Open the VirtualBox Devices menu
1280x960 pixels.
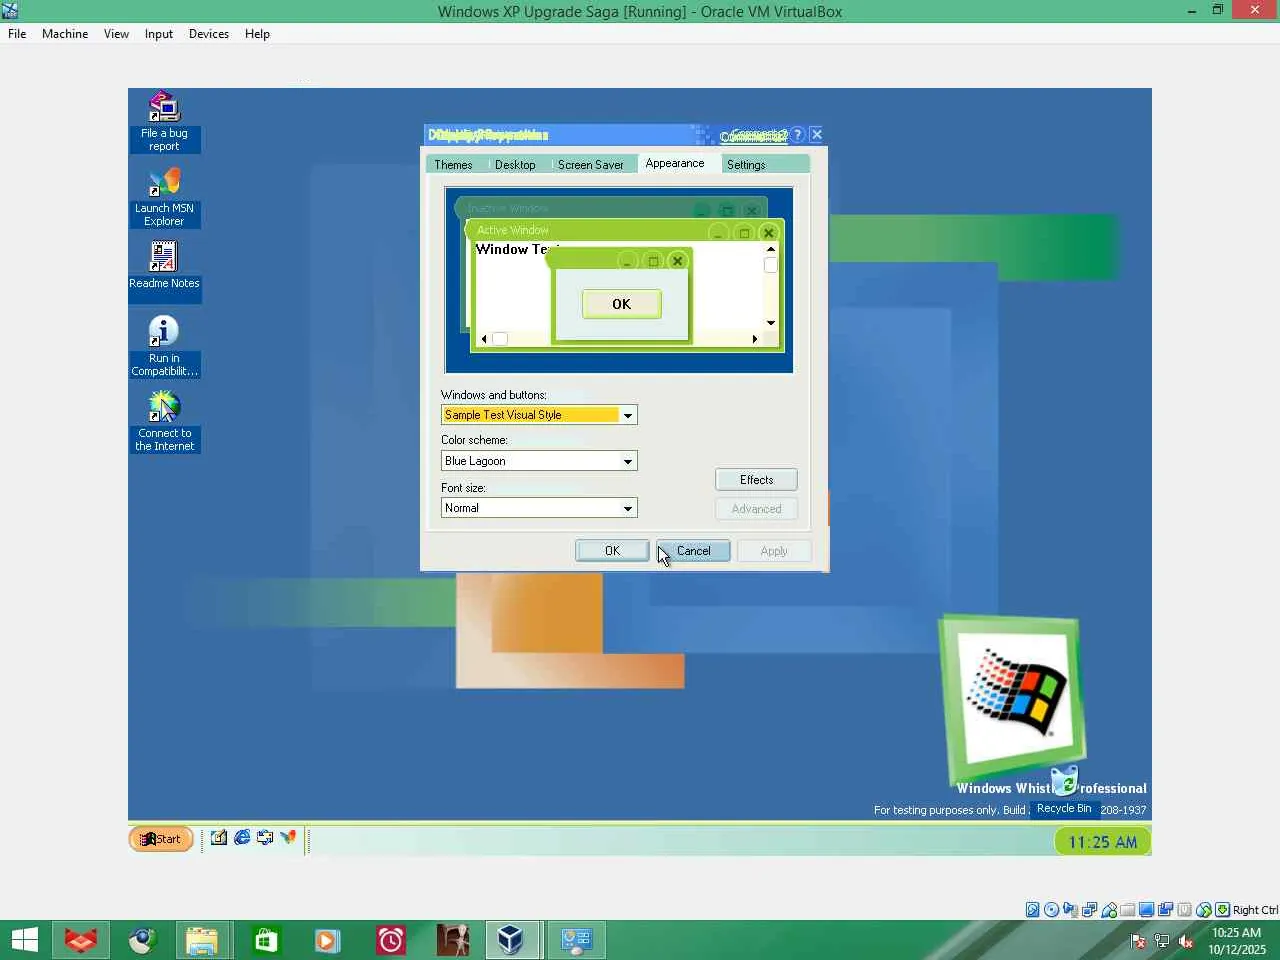pyautogui.click(x=208, y=34)
